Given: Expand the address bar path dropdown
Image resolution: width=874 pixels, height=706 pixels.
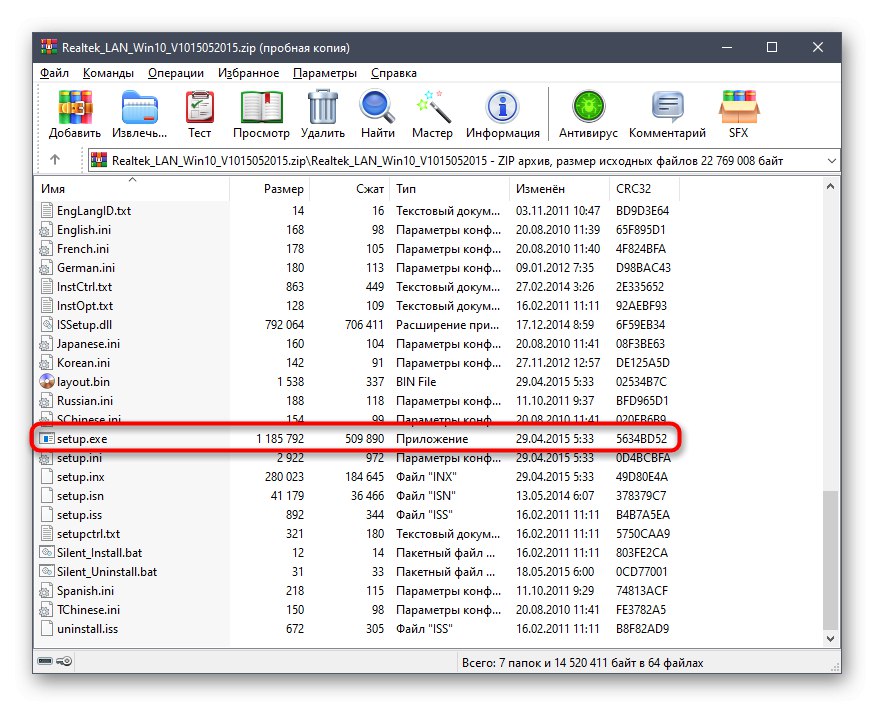Looking at the screenshot, I should click(832, 160).
